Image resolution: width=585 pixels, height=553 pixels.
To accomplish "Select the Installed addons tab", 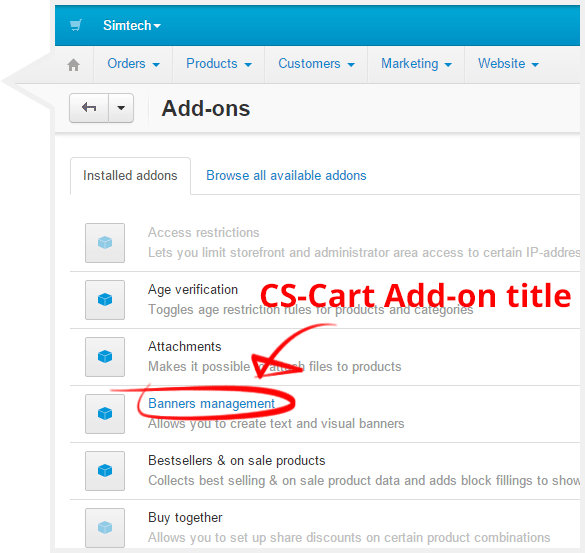I will pos(130,176).
